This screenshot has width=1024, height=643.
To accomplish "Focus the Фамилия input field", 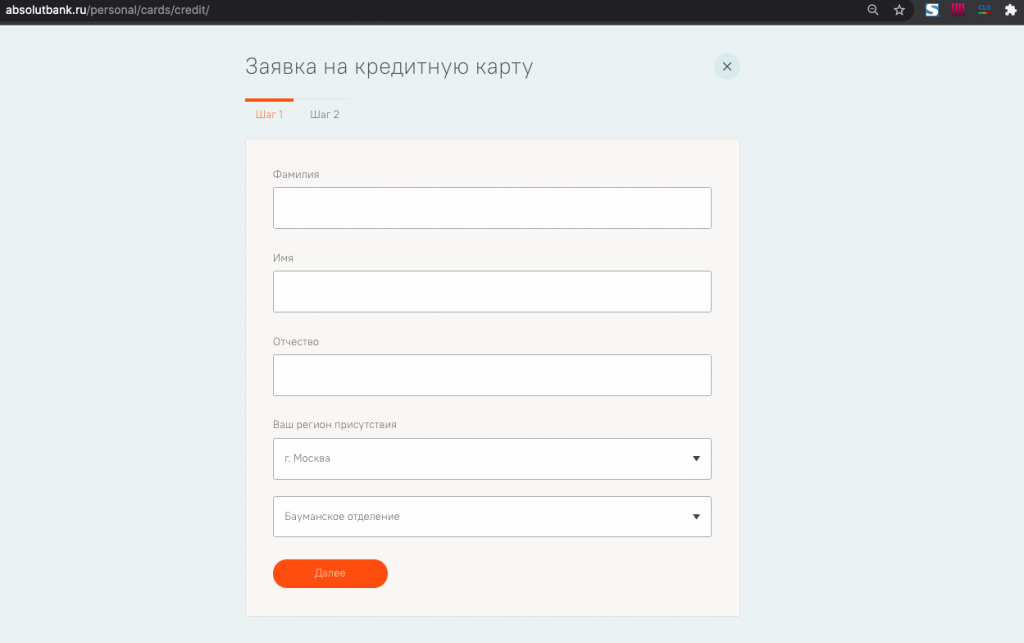I will 492,208.
